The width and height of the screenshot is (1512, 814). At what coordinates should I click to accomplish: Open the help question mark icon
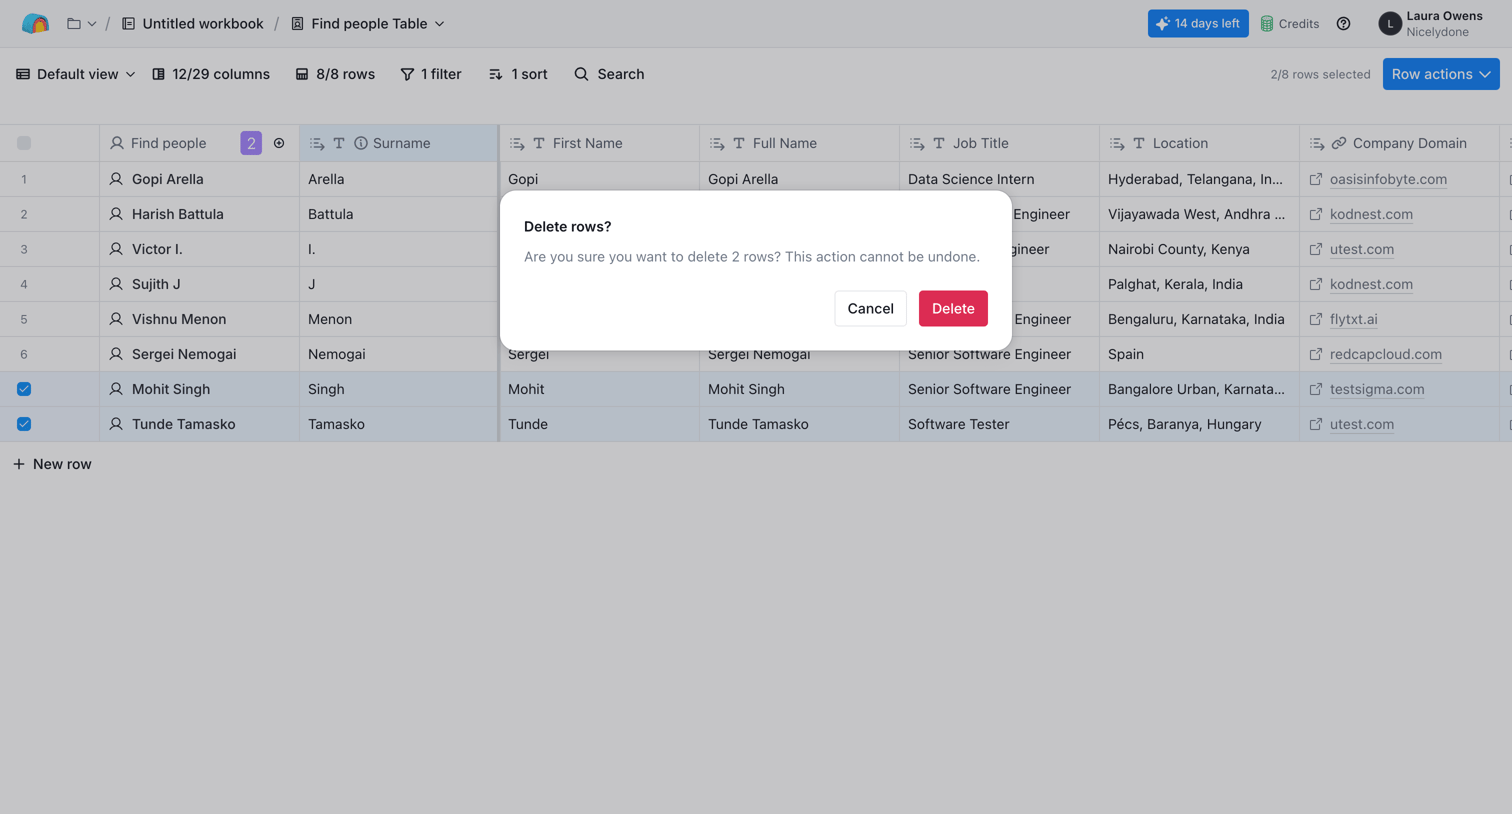pyautogui.click(x=1343, y=23)
